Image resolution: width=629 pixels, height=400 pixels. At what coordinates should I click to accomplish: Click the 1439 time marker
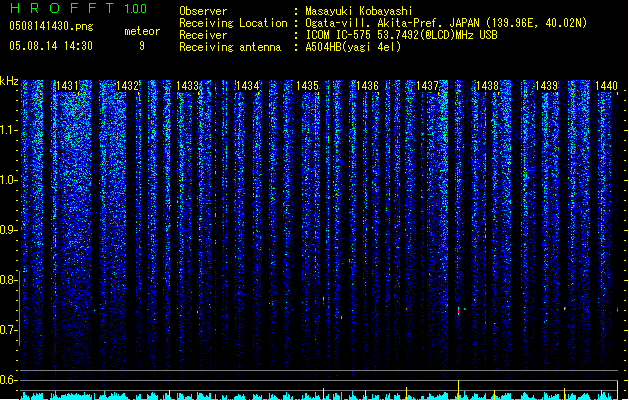pyautogui.click(x=547, y=86)
